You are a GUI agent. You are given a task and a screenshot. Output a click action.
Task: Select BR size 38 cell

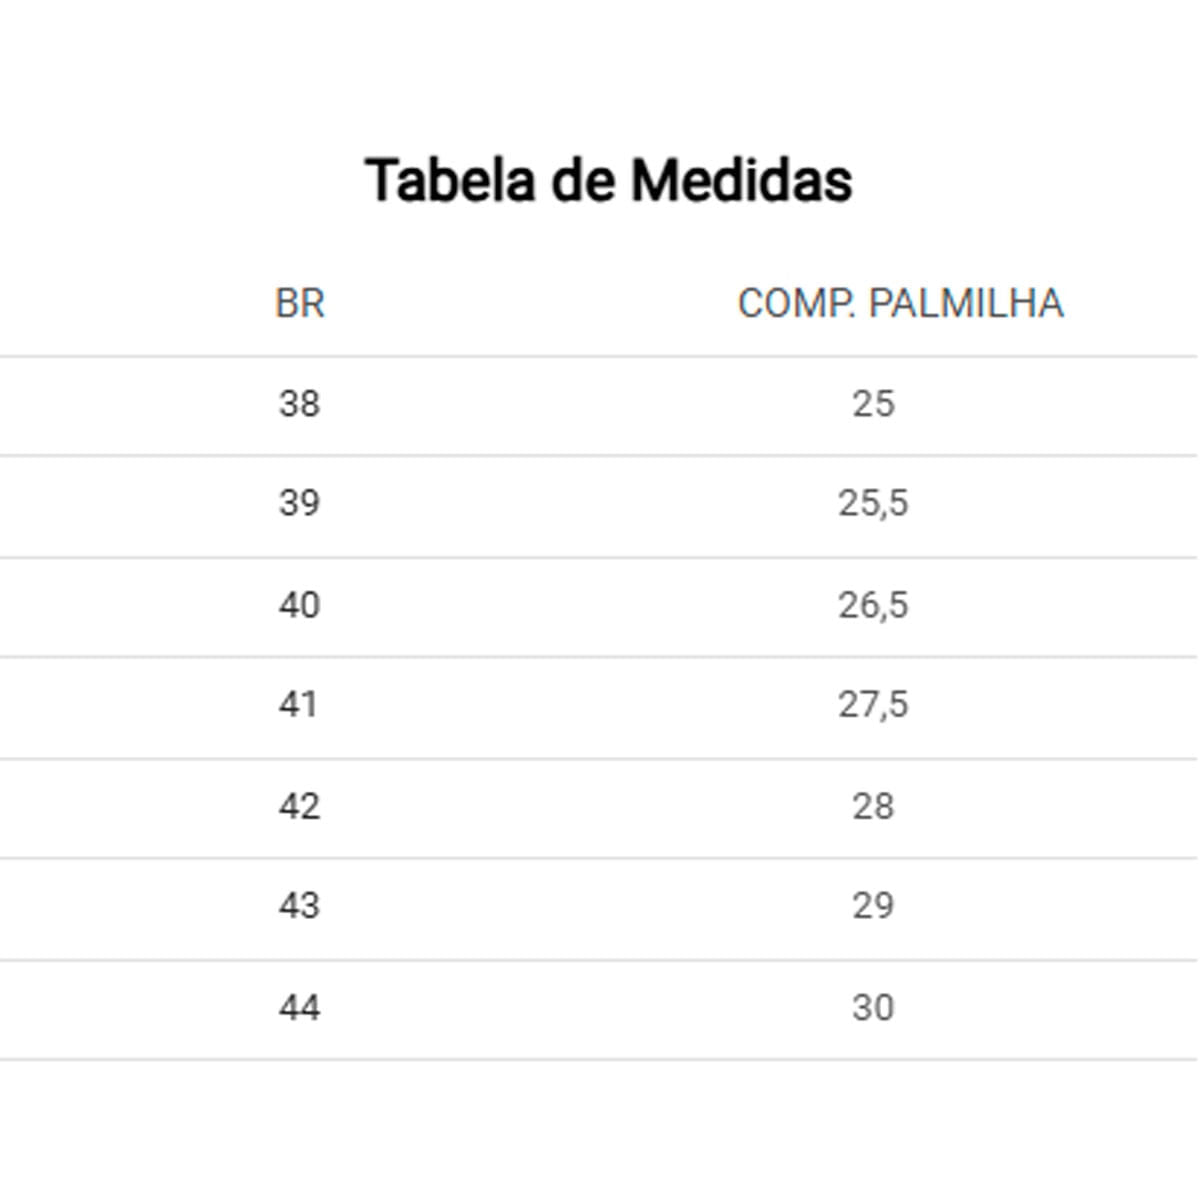coord(299,404)
